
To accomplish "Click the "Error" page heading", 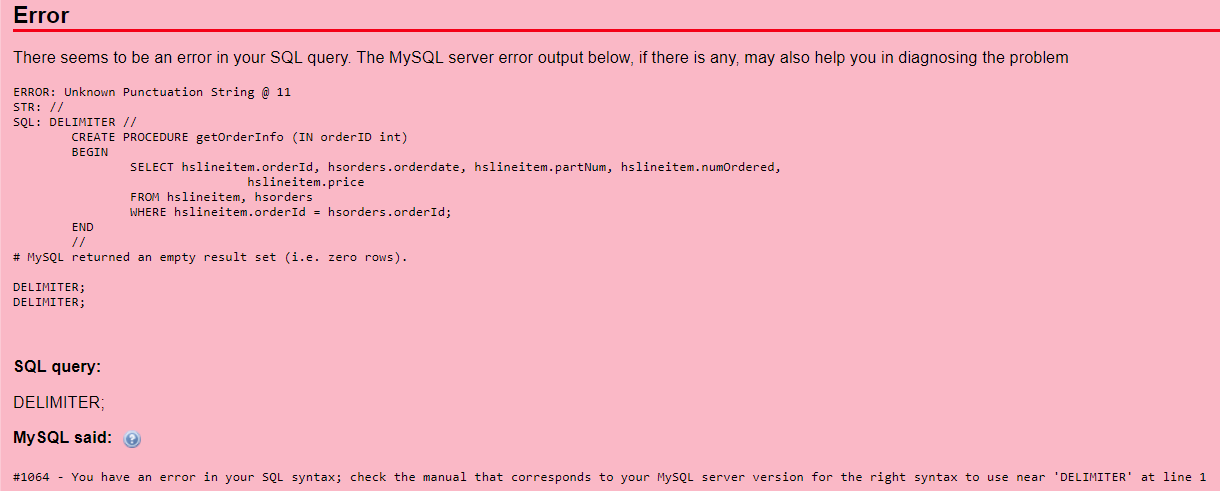I will tap(41, 16).
